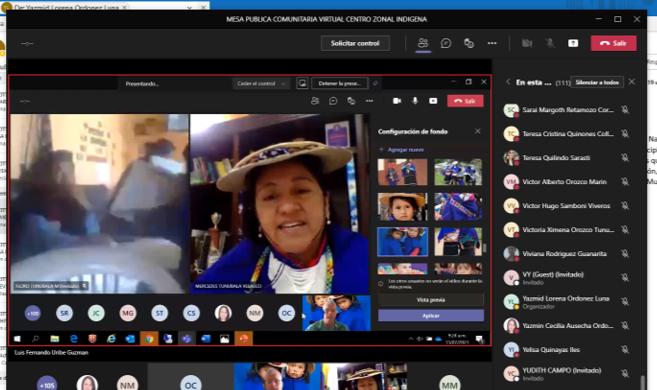657x390 pixels.
Task: Click MG avatar in shared participant strip
Action: 128,313
